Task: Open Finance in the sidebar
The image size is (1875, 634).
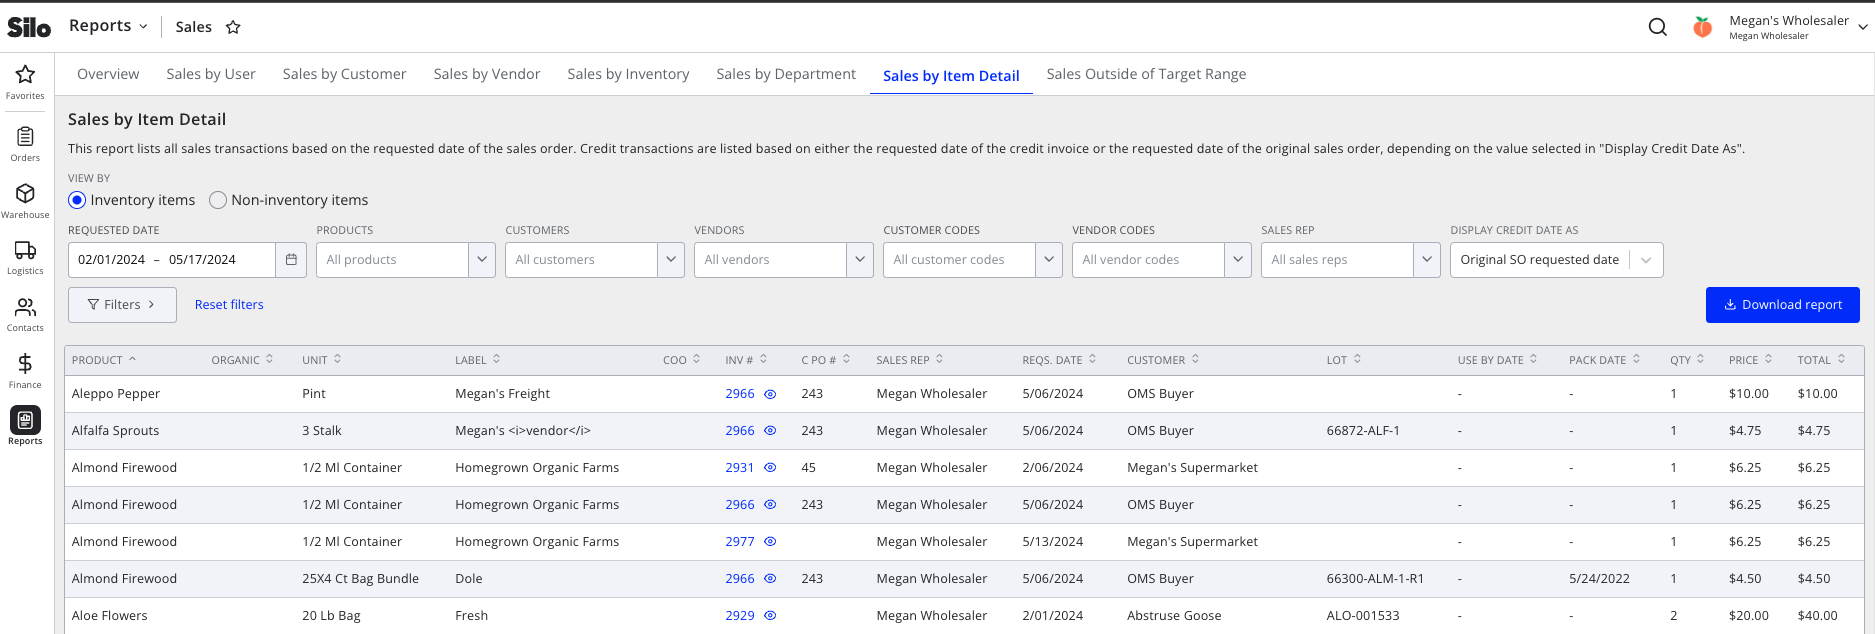Action: pyautogui.click(x=25, y=371)
